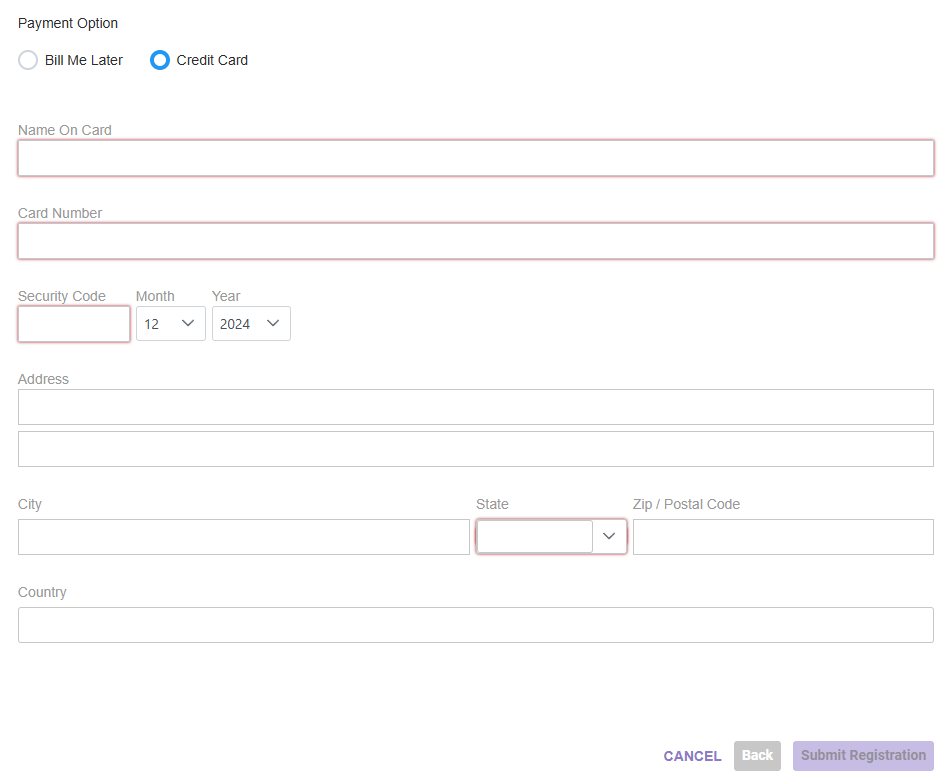Click the Bill Me Later label text
This screenshot has height=781, width=952.
84,60
